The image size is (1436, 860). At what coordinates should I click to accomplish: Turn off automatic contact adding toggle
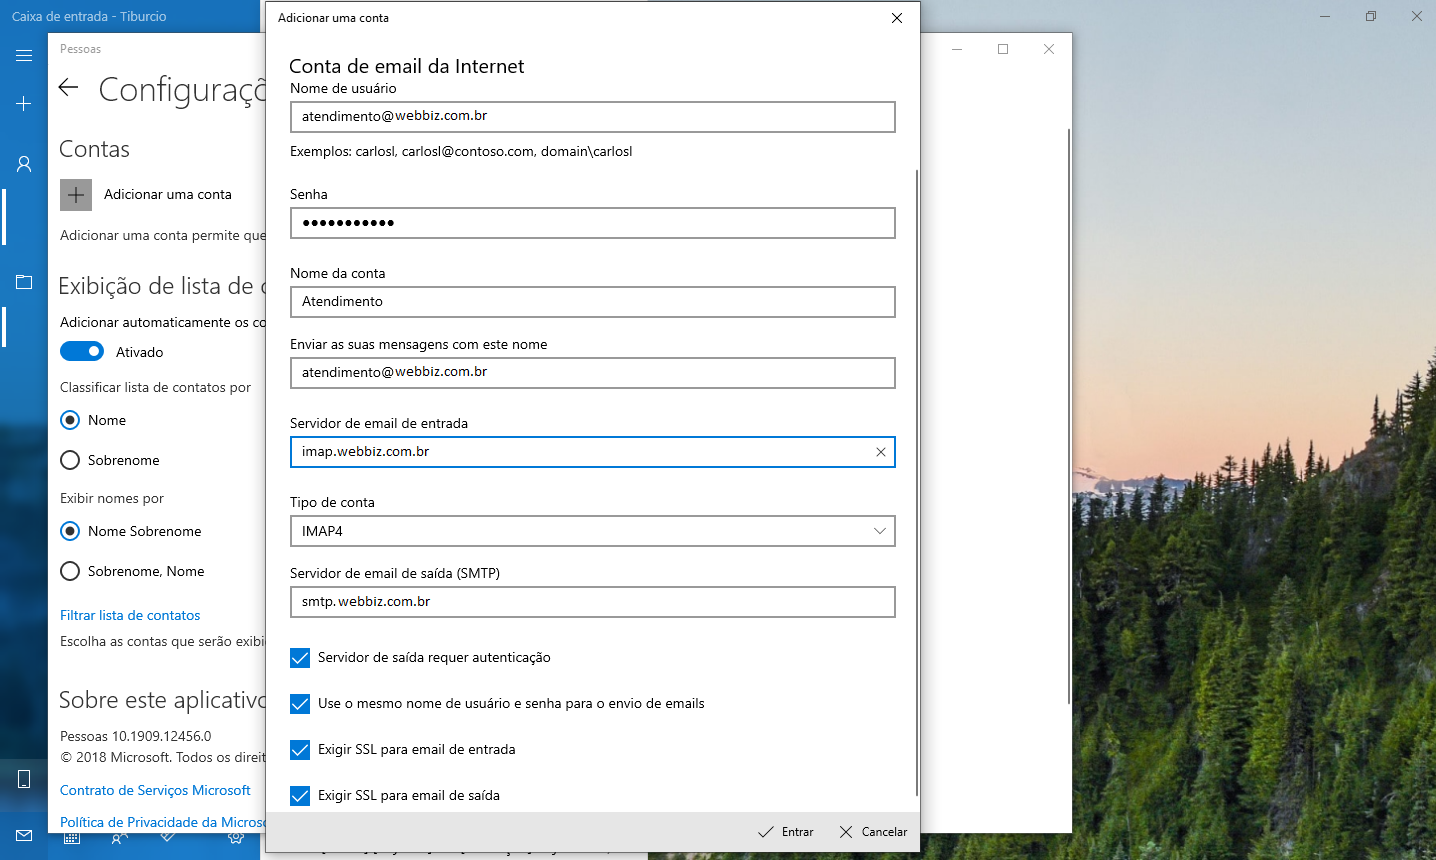(x=82, y=351)
